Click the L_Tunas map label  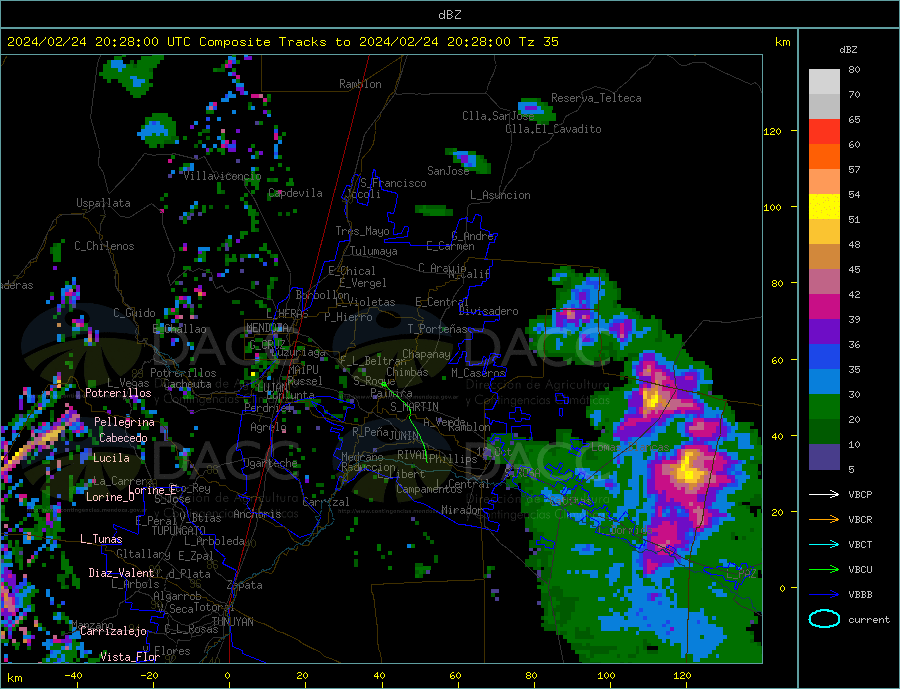(101, 539)
